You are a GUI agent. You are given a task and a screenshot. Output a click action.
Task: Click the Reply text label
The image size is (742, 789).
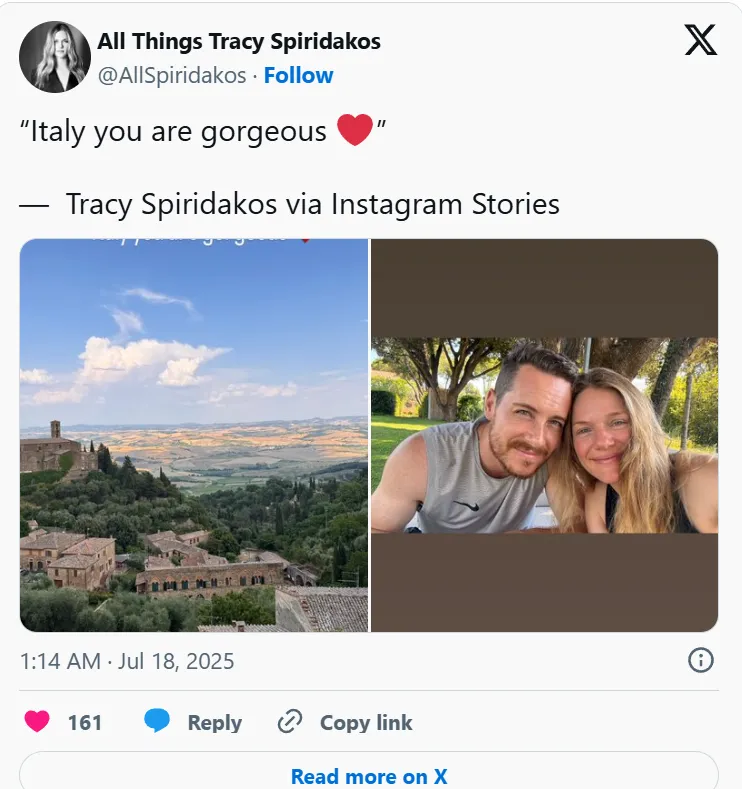pos(215,723)
